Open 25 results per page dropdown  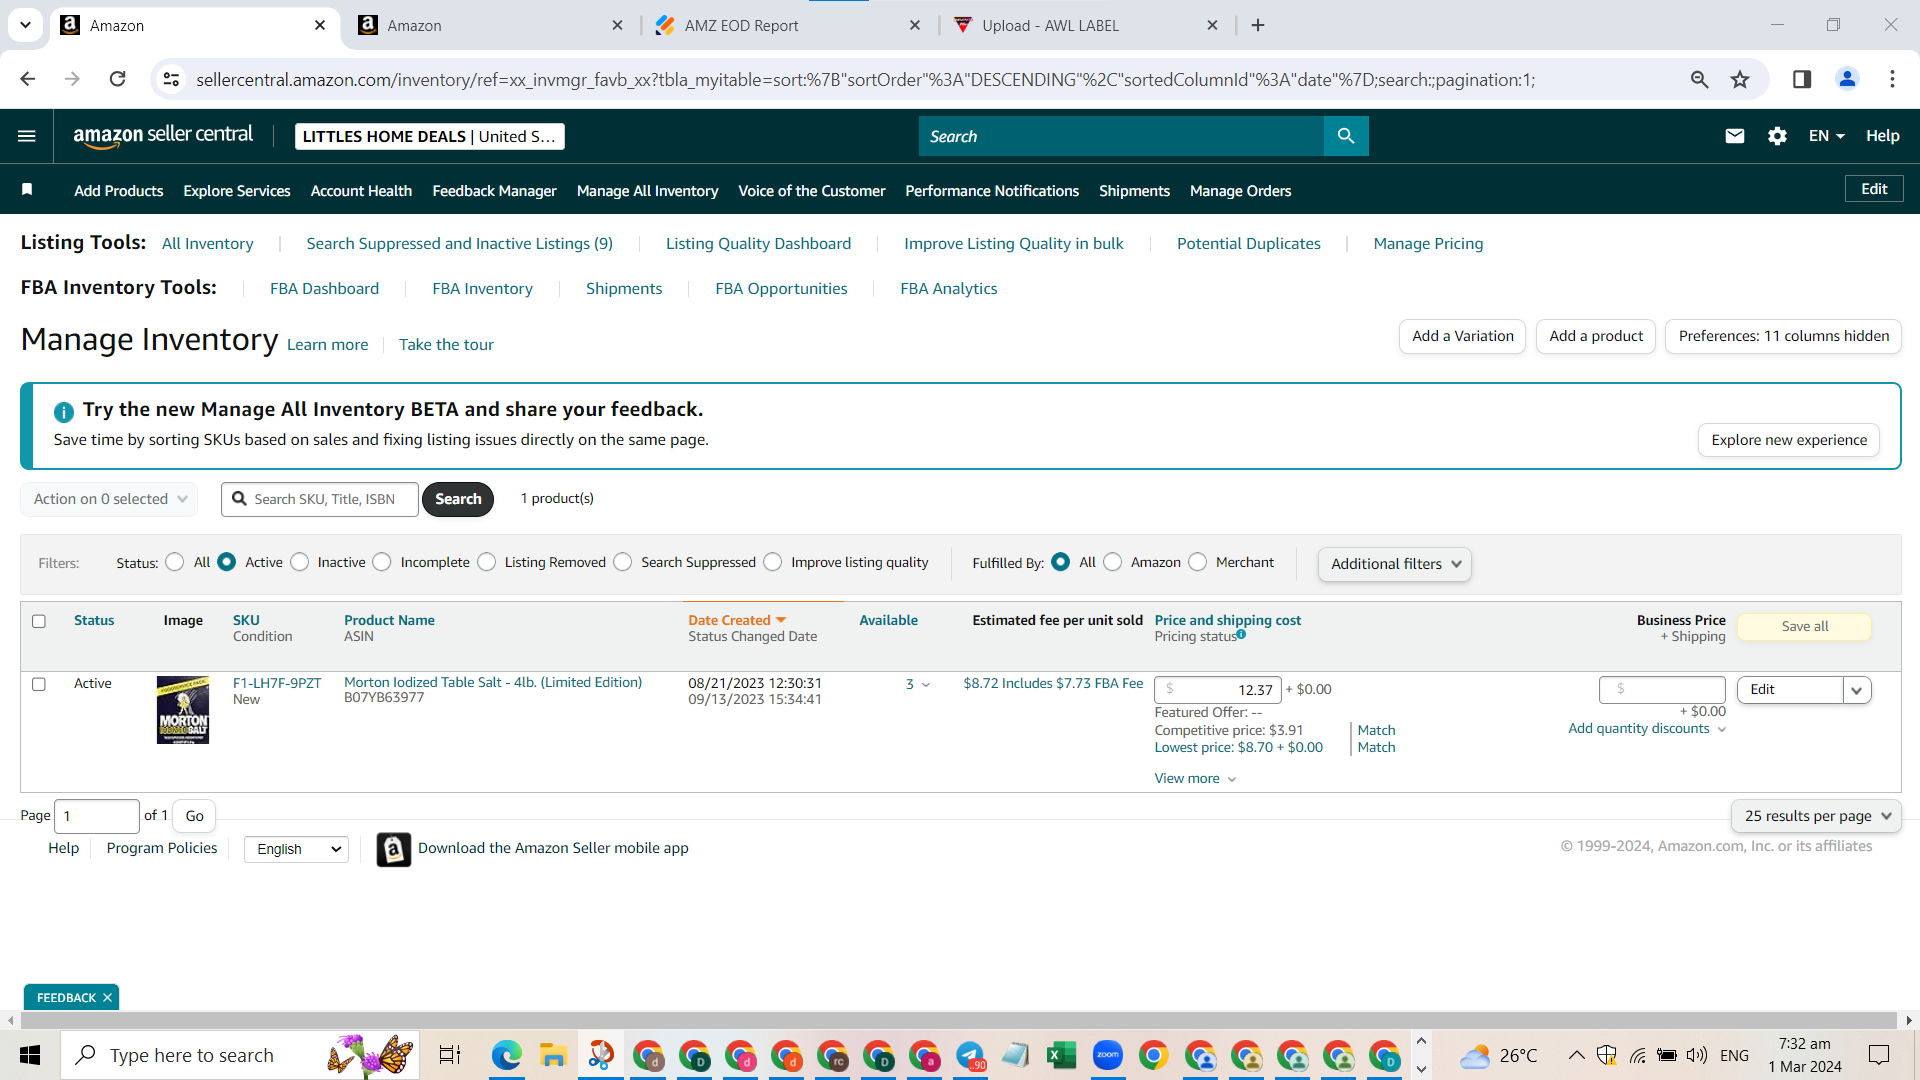[1816, 816]
